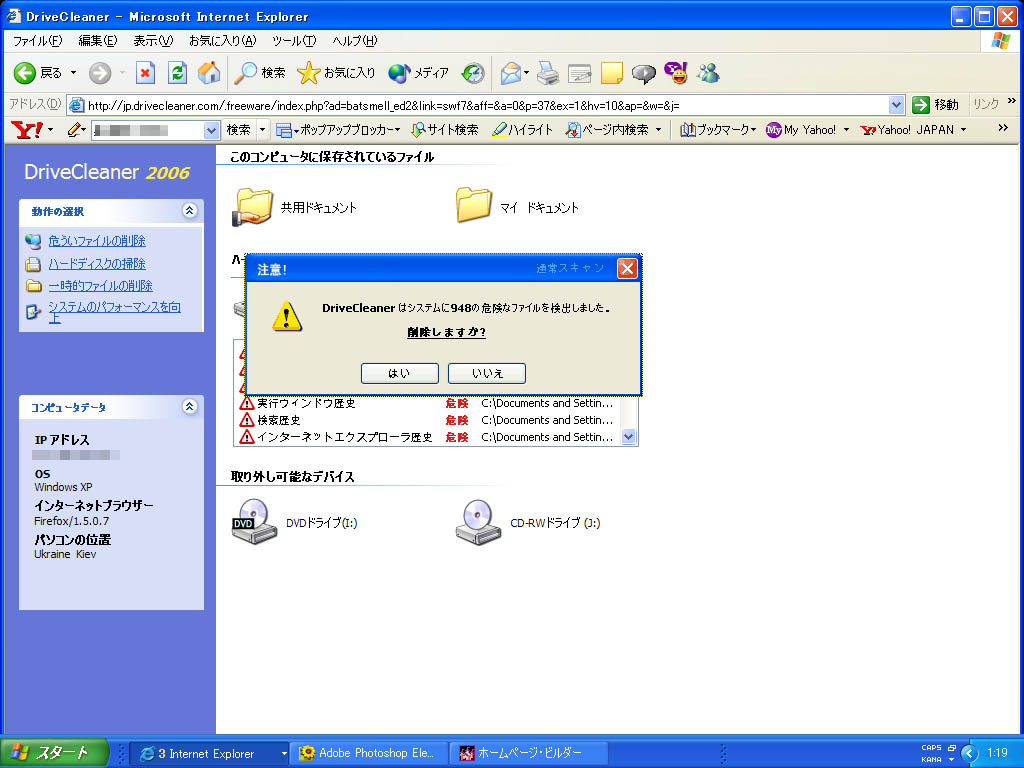
Task: Click the warning icon beside 検索歴史 row
Action: 246,420
